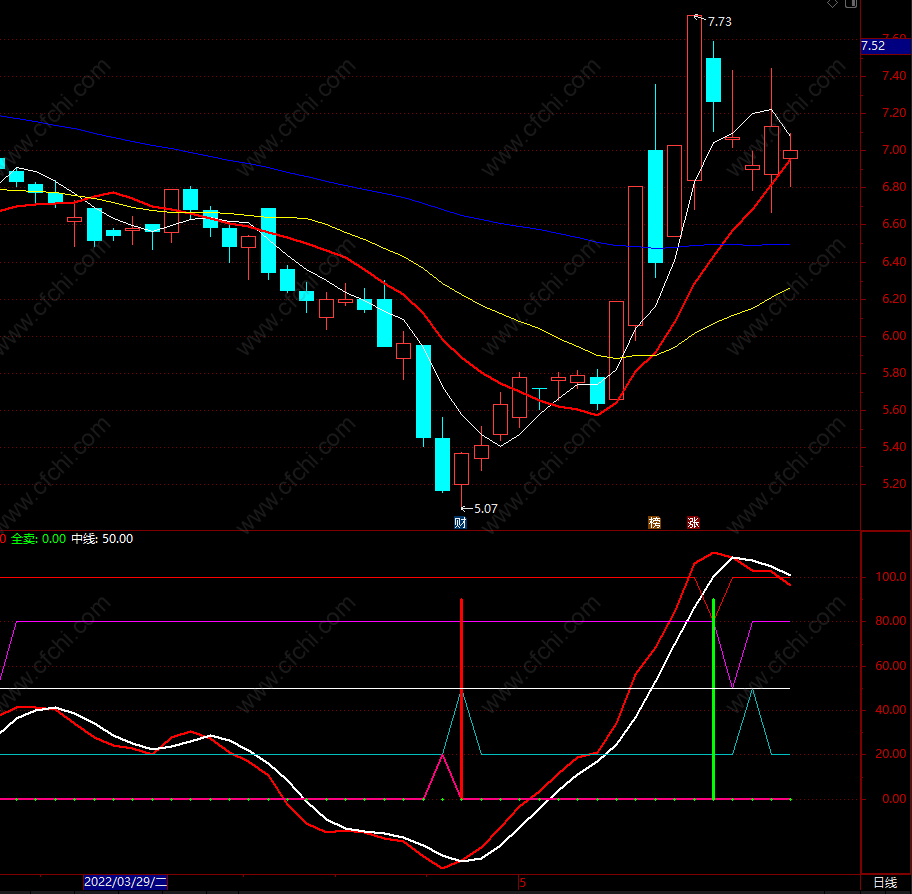Open the 榜 ranking marker below the candles
Screen dimensions: 912x894
tap(654, 522)
